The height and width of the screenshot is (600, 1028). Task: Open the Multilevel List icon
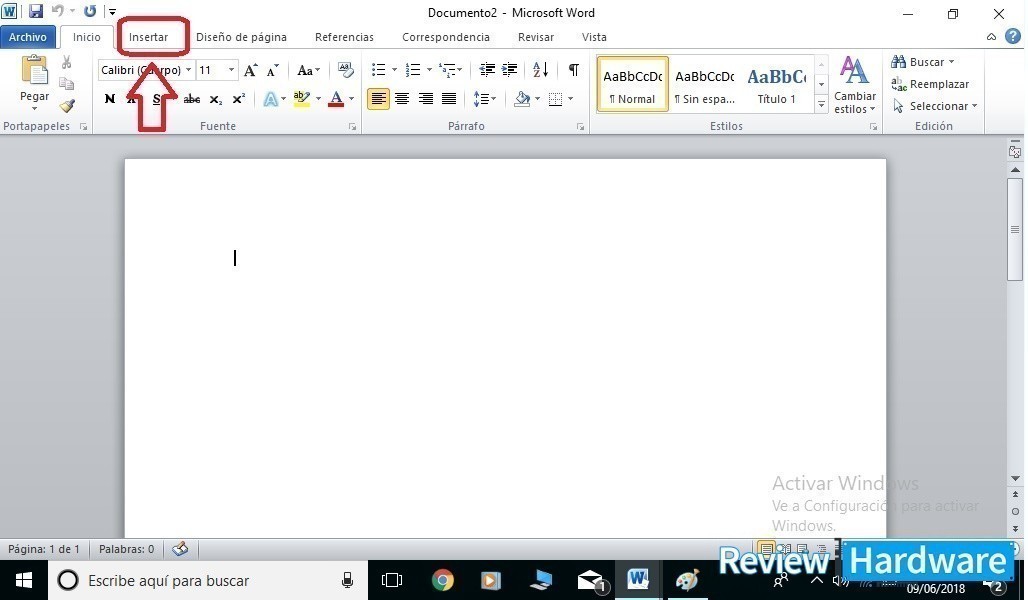coord(448,70)
